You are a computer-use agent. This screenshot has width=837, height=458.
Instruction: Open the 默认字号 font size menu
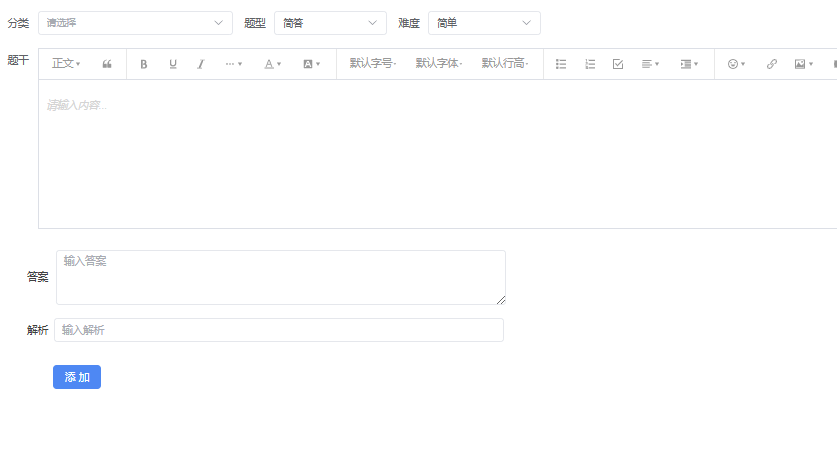tap(373, 64)
